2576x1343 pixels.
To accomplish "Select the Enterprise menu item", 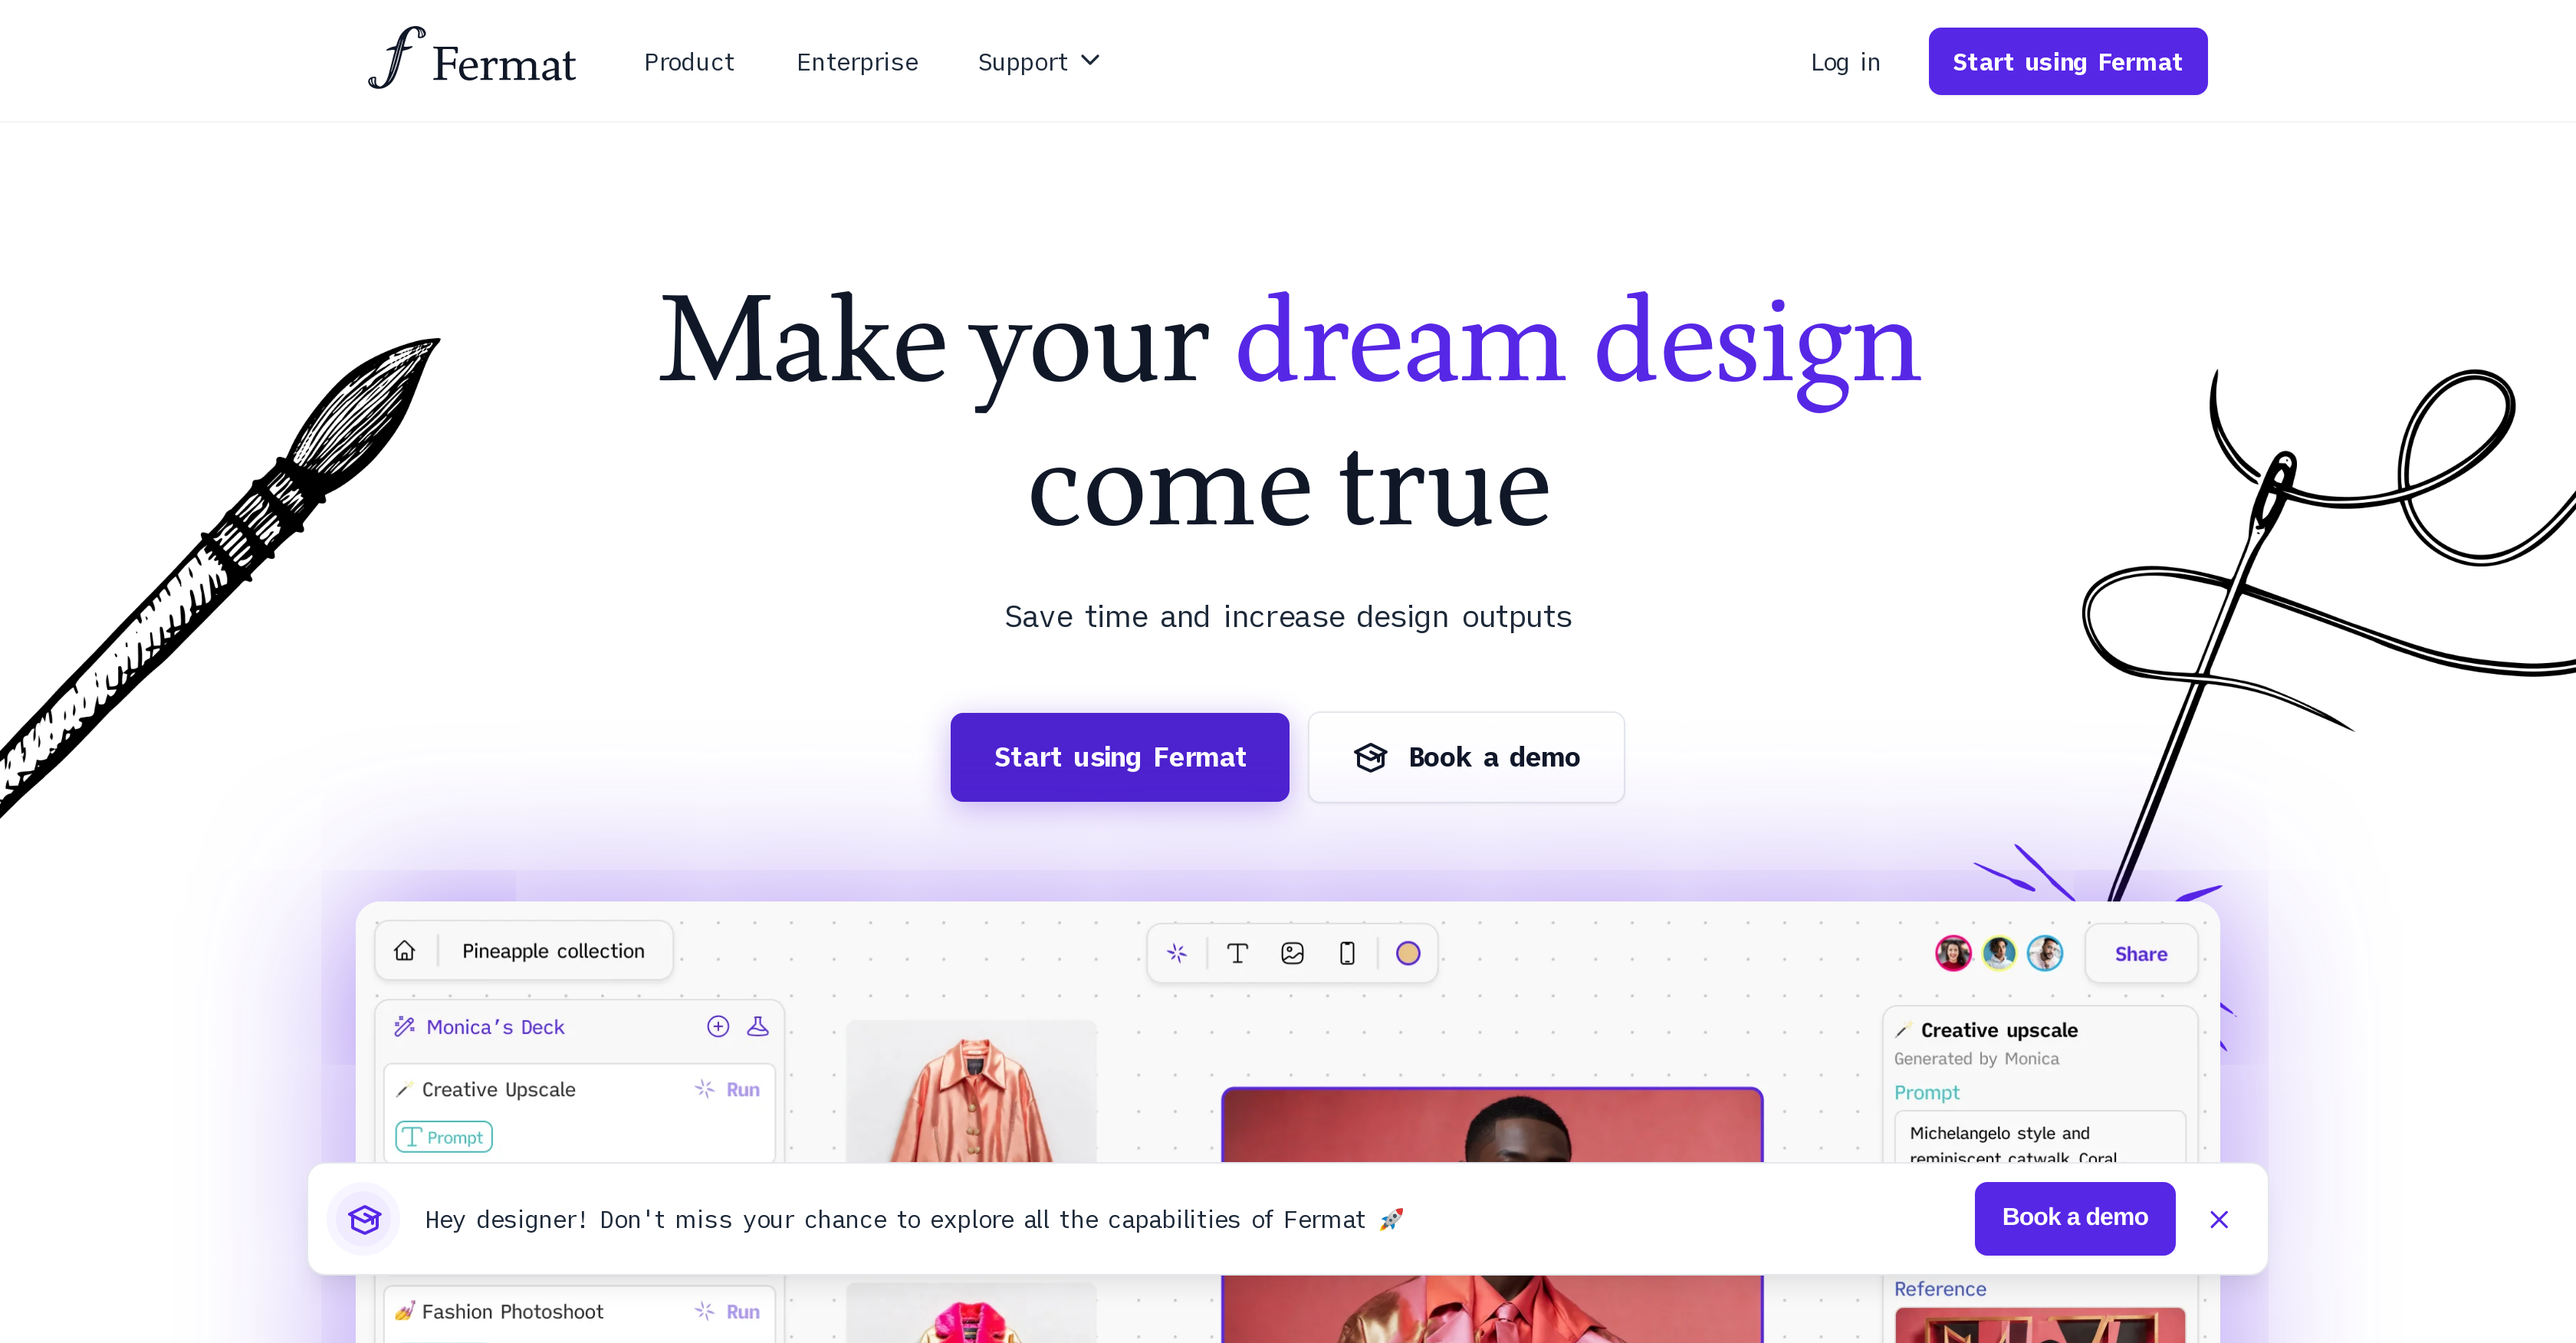I will coord(856,61).
